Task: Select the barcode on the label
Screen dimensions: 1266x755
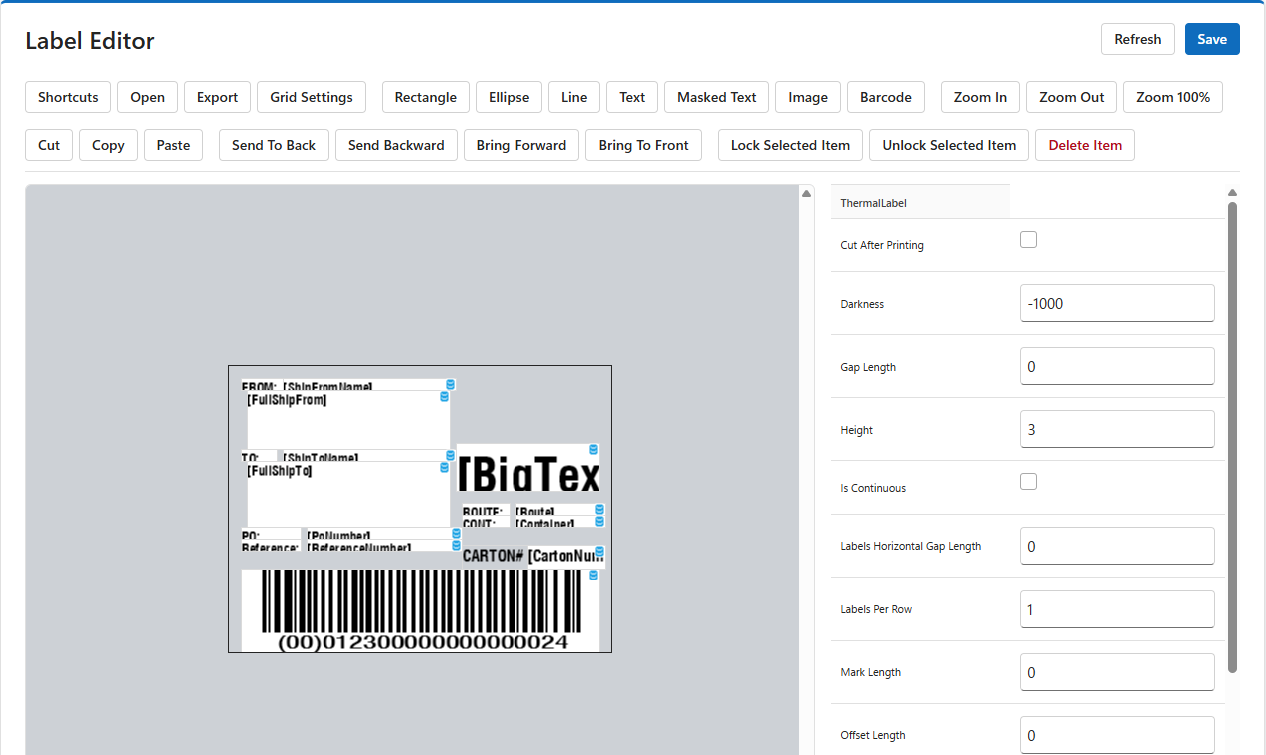Action: click(420, 610)
